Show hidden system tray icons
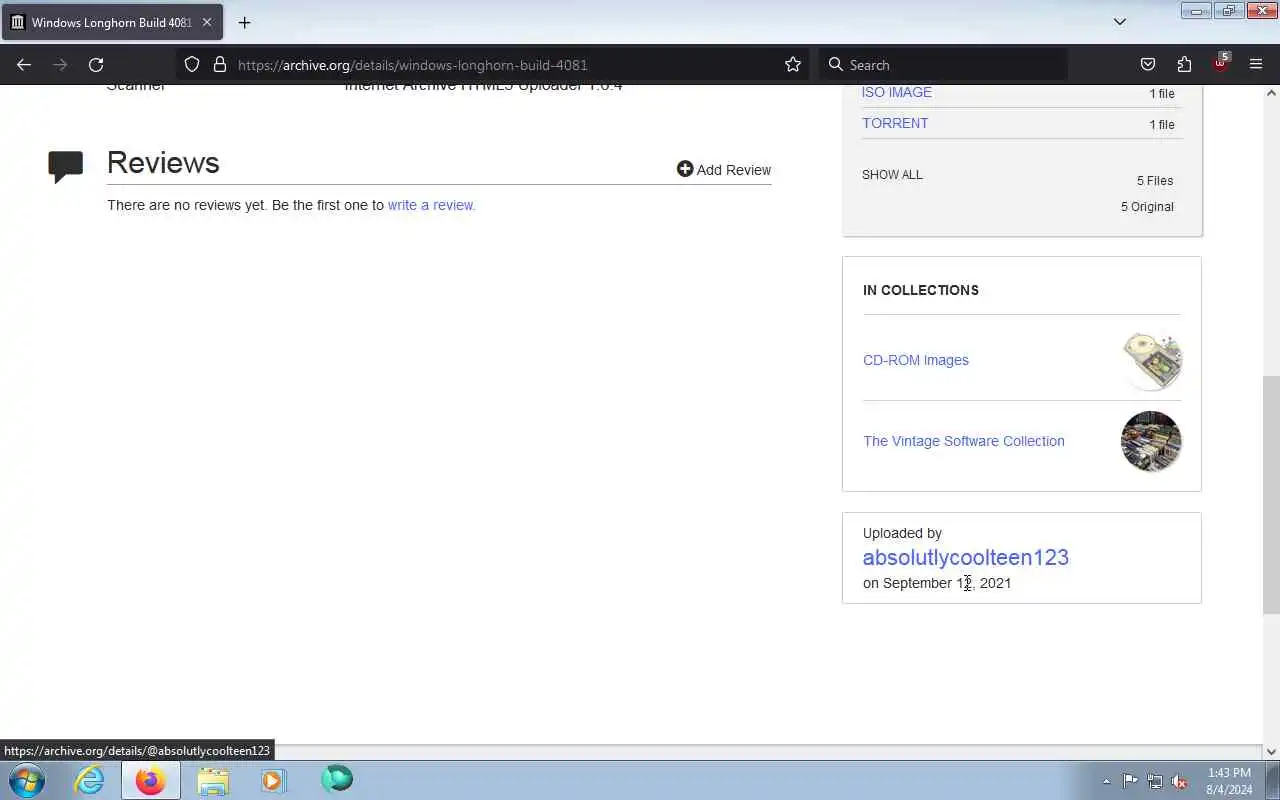The width and height of the screenshot is (1280, 800). coord(1106,781)
